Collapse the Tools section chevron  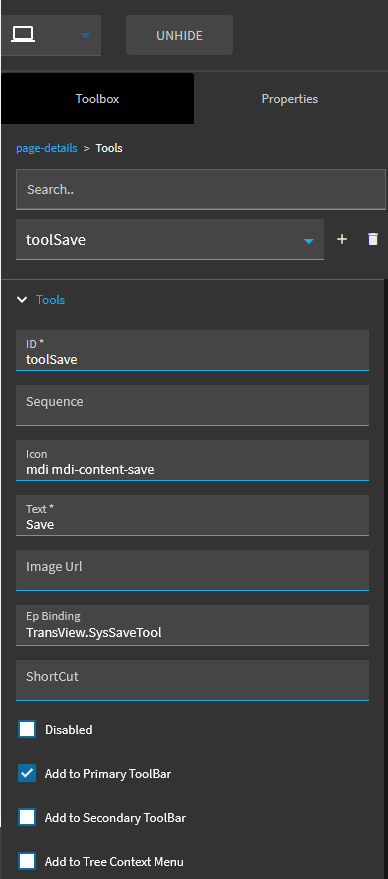[x=22, y=300]
